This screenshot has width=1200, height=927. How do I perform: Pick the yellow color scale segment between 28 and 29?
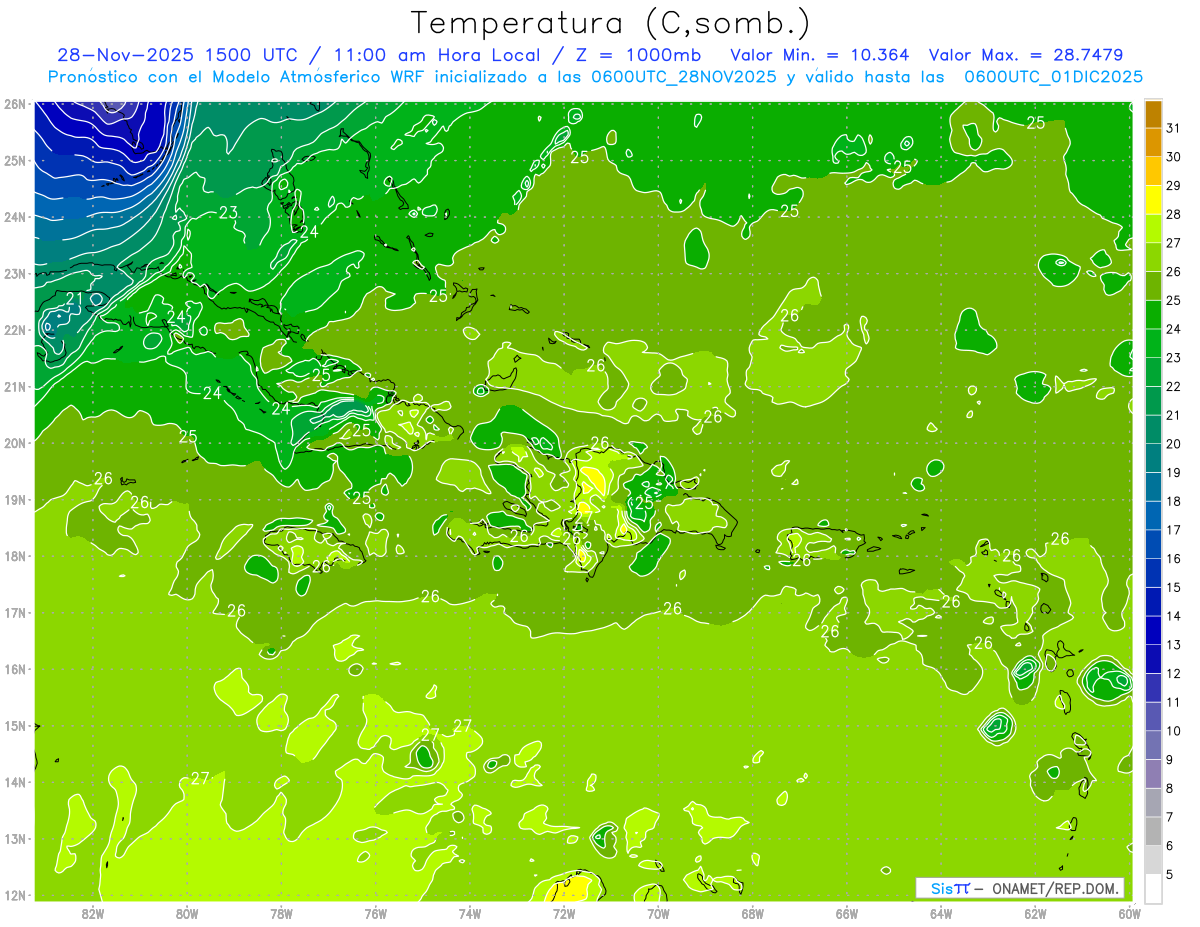coord(1153,199)
